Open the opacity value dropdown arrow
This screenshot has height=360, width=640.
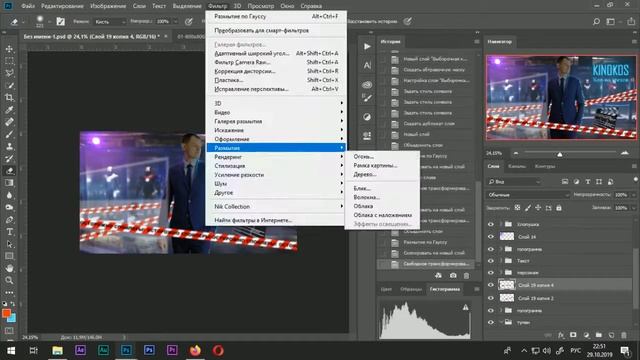click(x=633, y=195)
